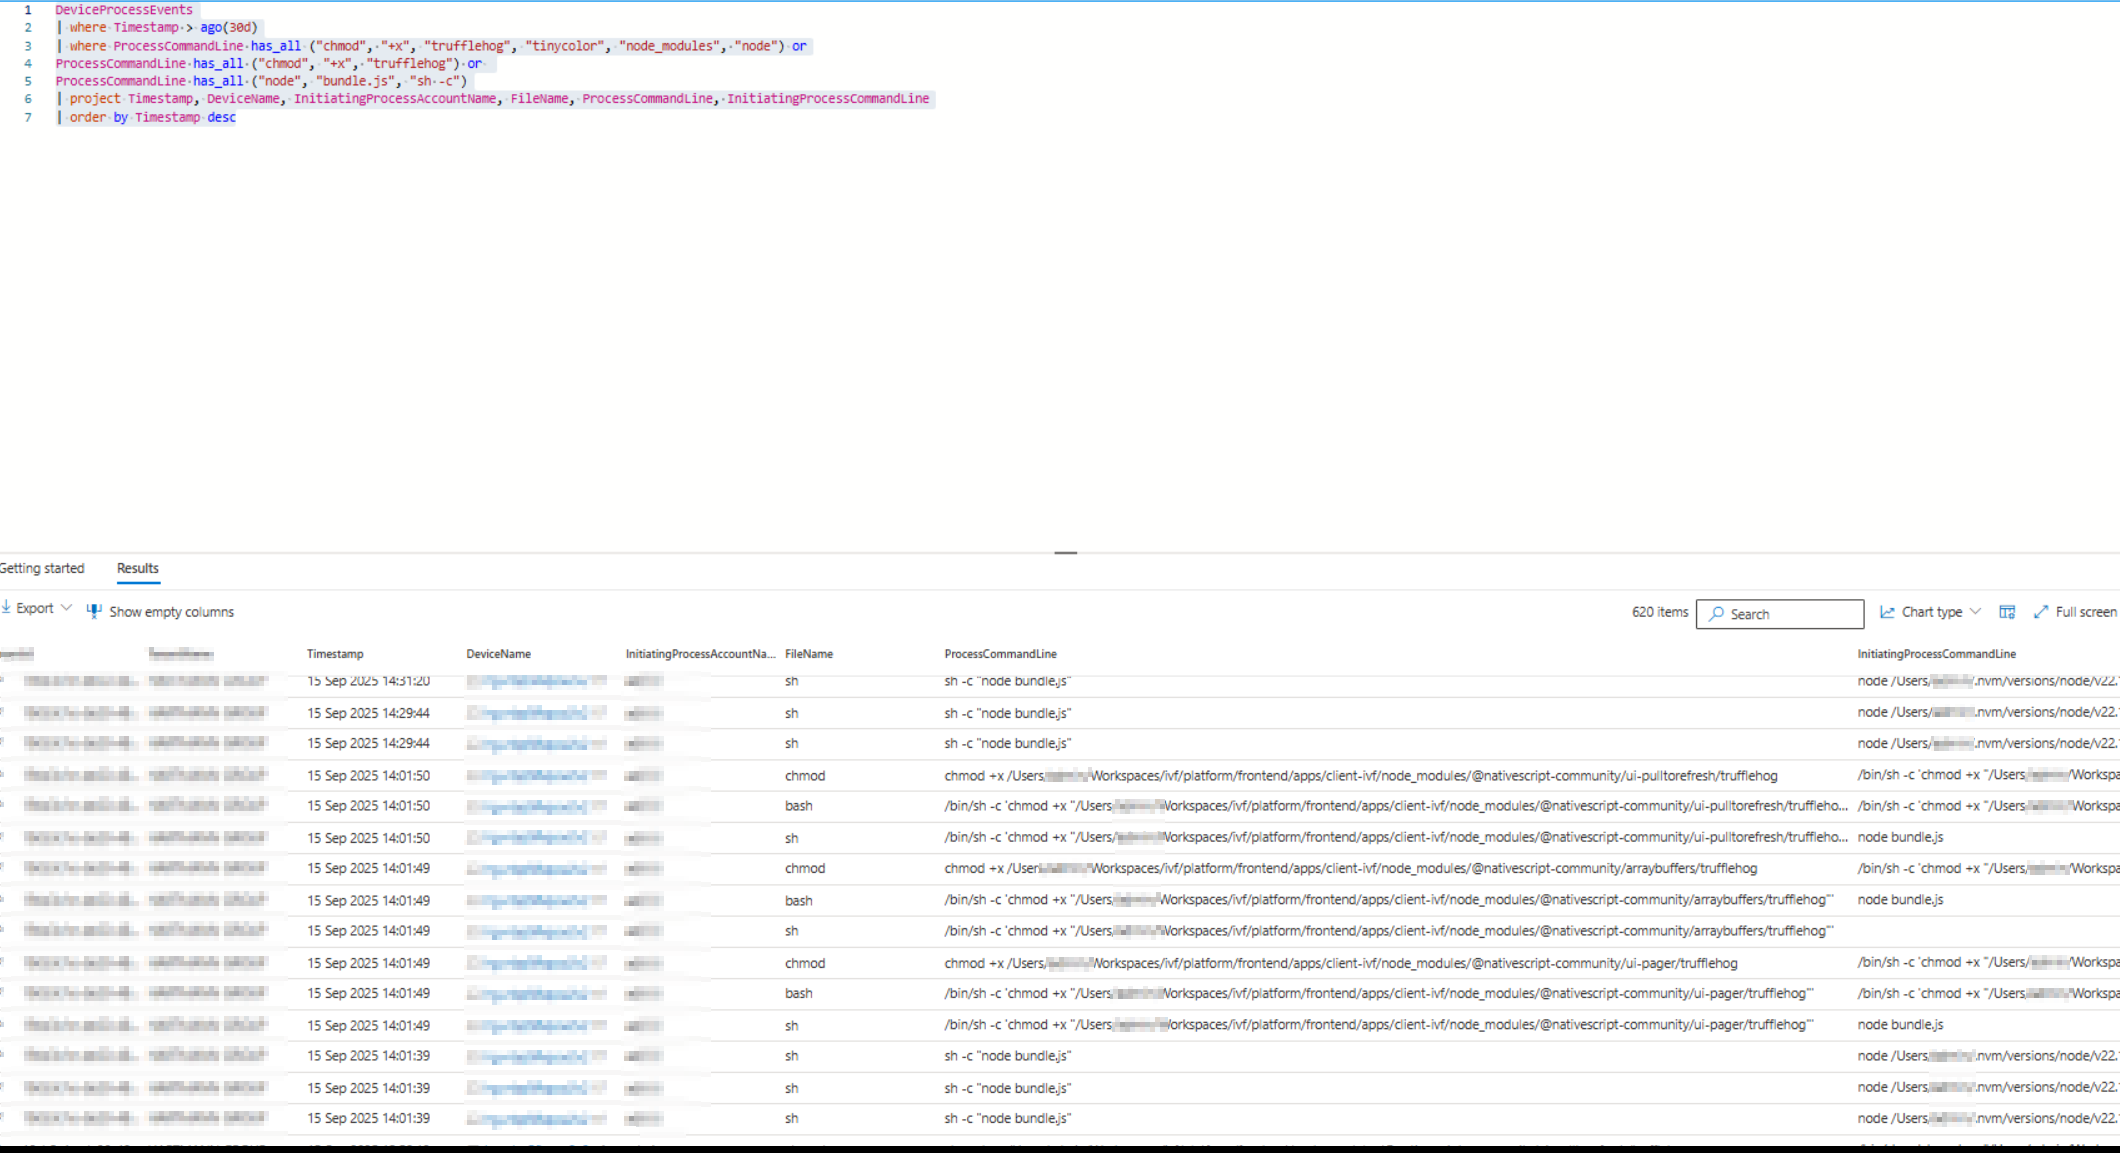Viewport: 2120px width, 1153px height.
Task: Switch to the Getting started tab
Action: click(x=42, y=568)
